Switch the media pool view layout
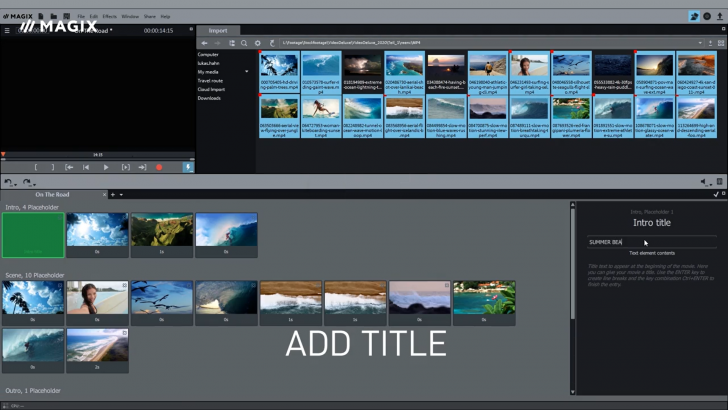This screenshot has height=410, width=728. pyautogui.click(x=721, y=43)
